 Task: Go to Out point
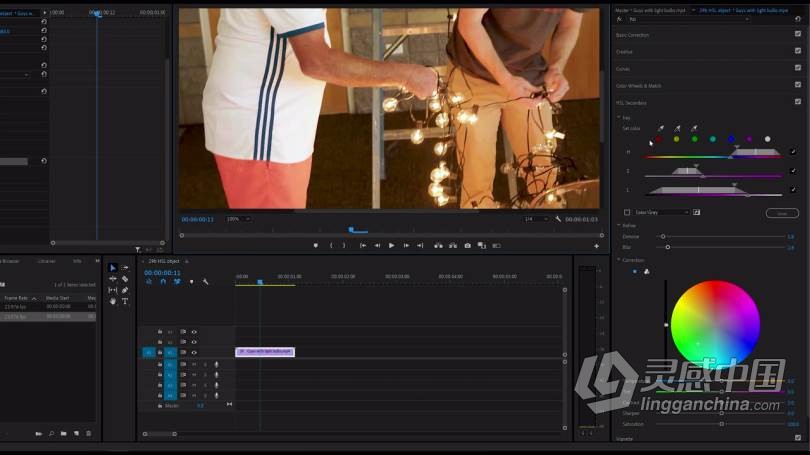tap(420, 246)
